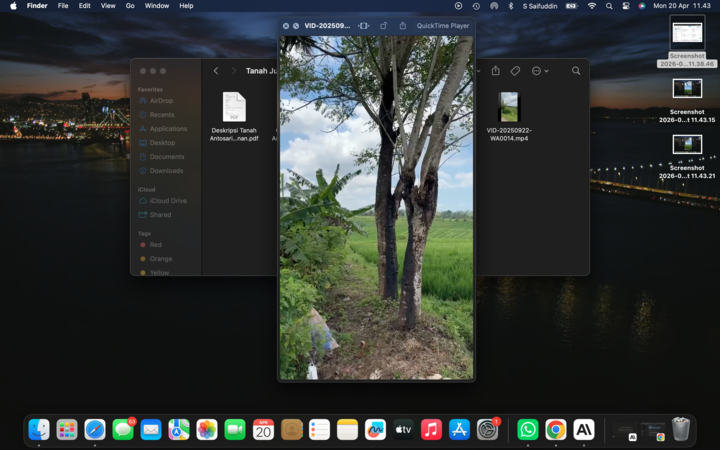Go back using Finder back arrow

[216, 71]
